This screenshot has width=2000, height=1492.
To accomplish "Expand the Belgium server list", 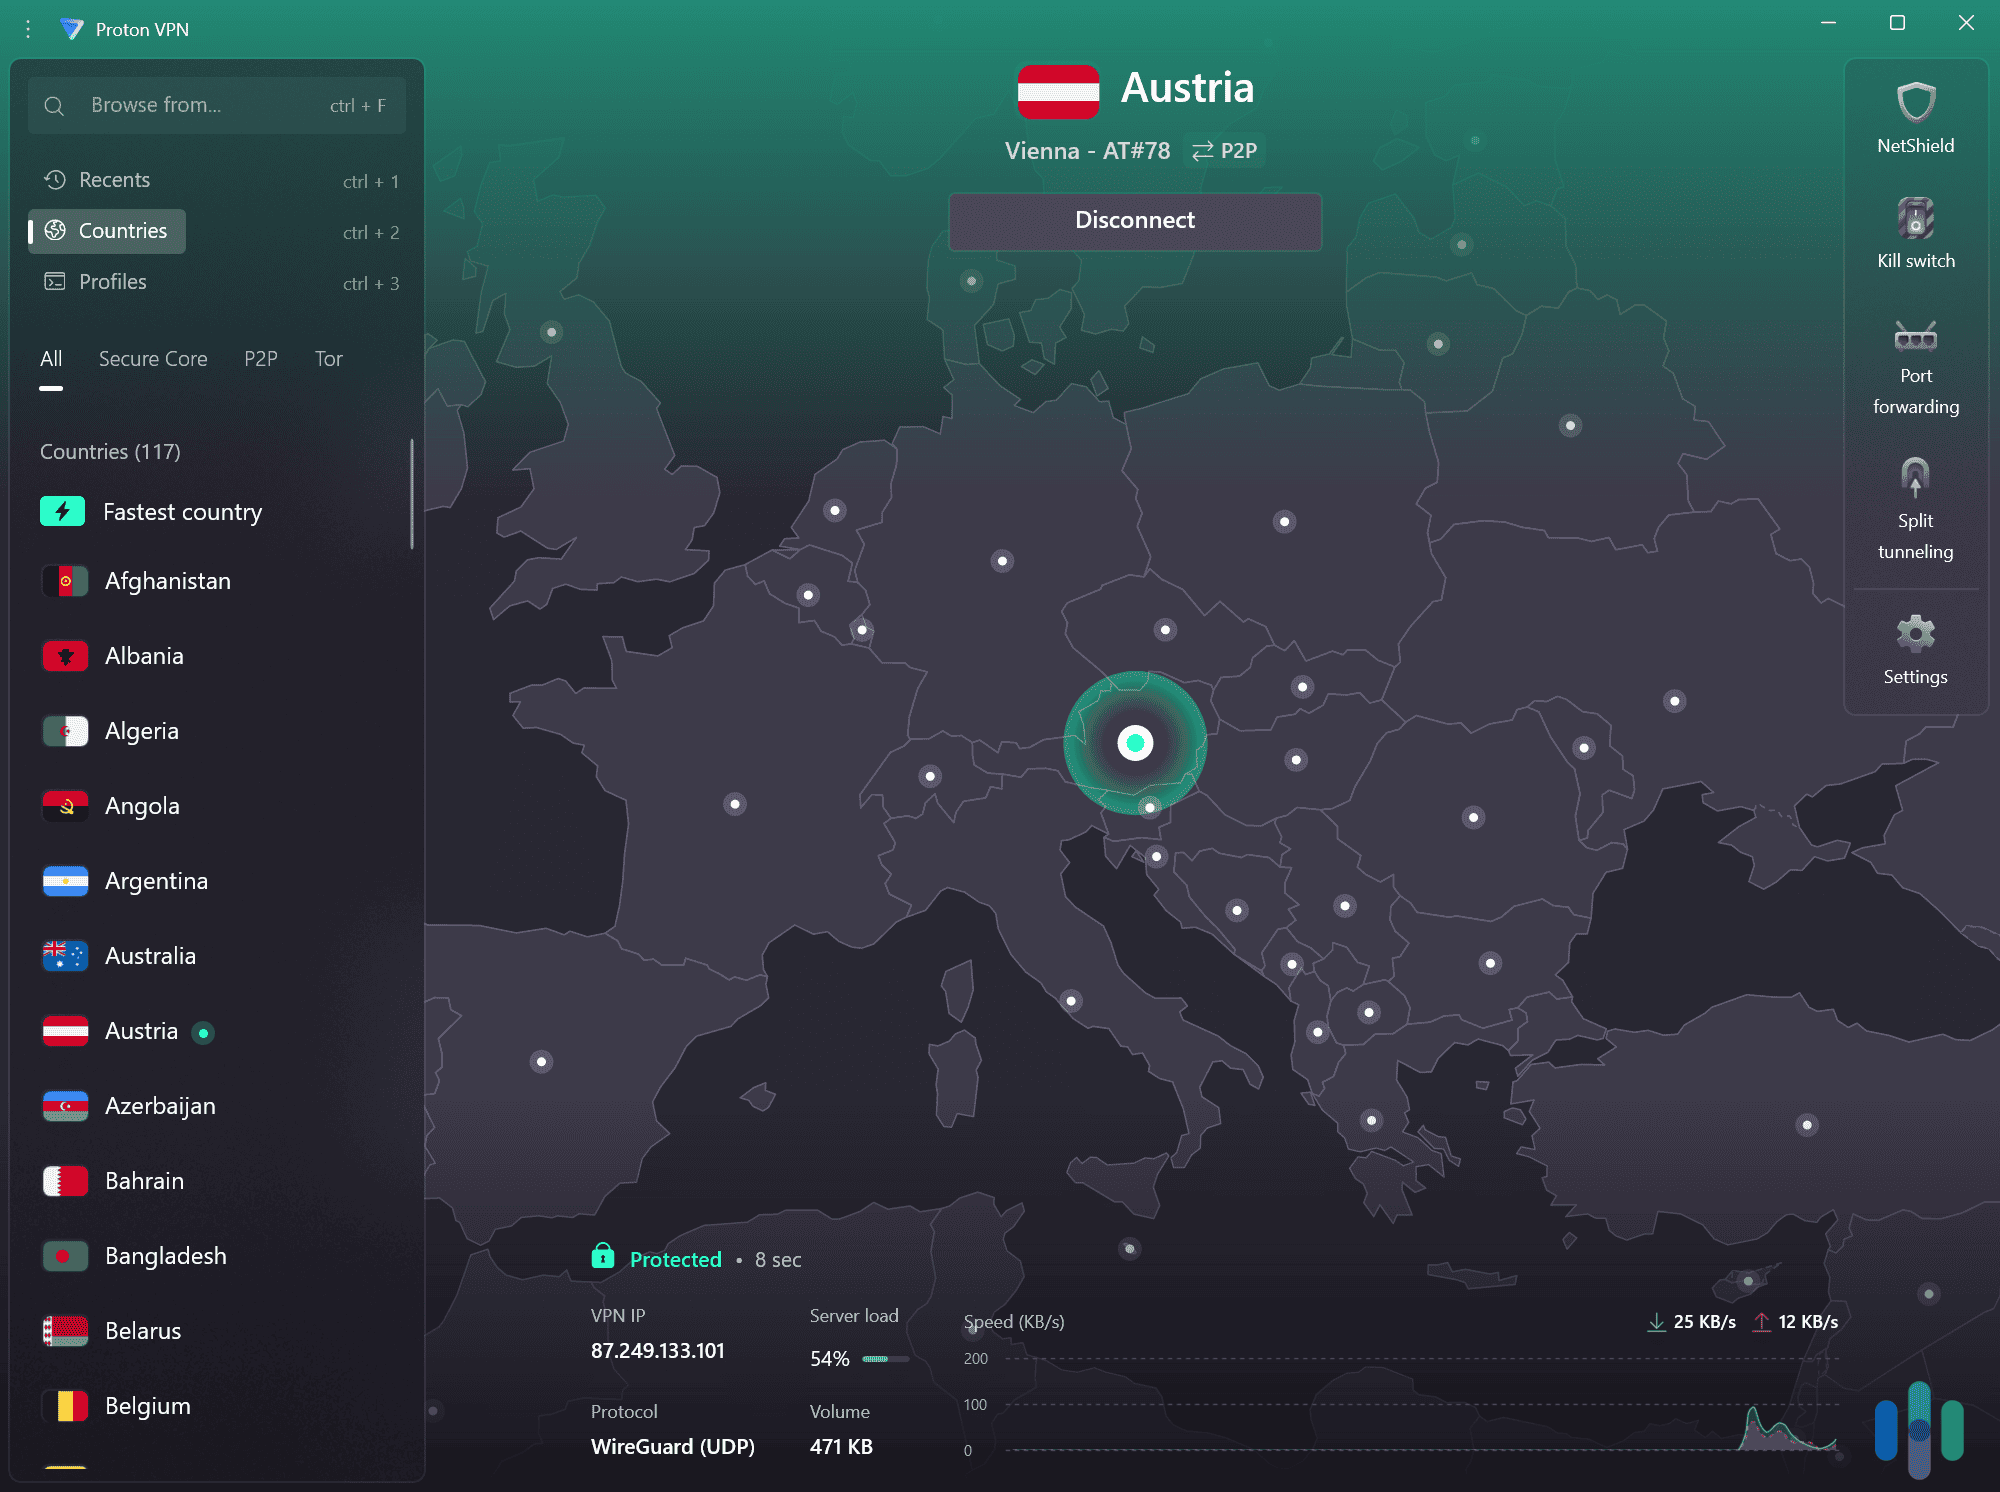I will pos(146,1405).
